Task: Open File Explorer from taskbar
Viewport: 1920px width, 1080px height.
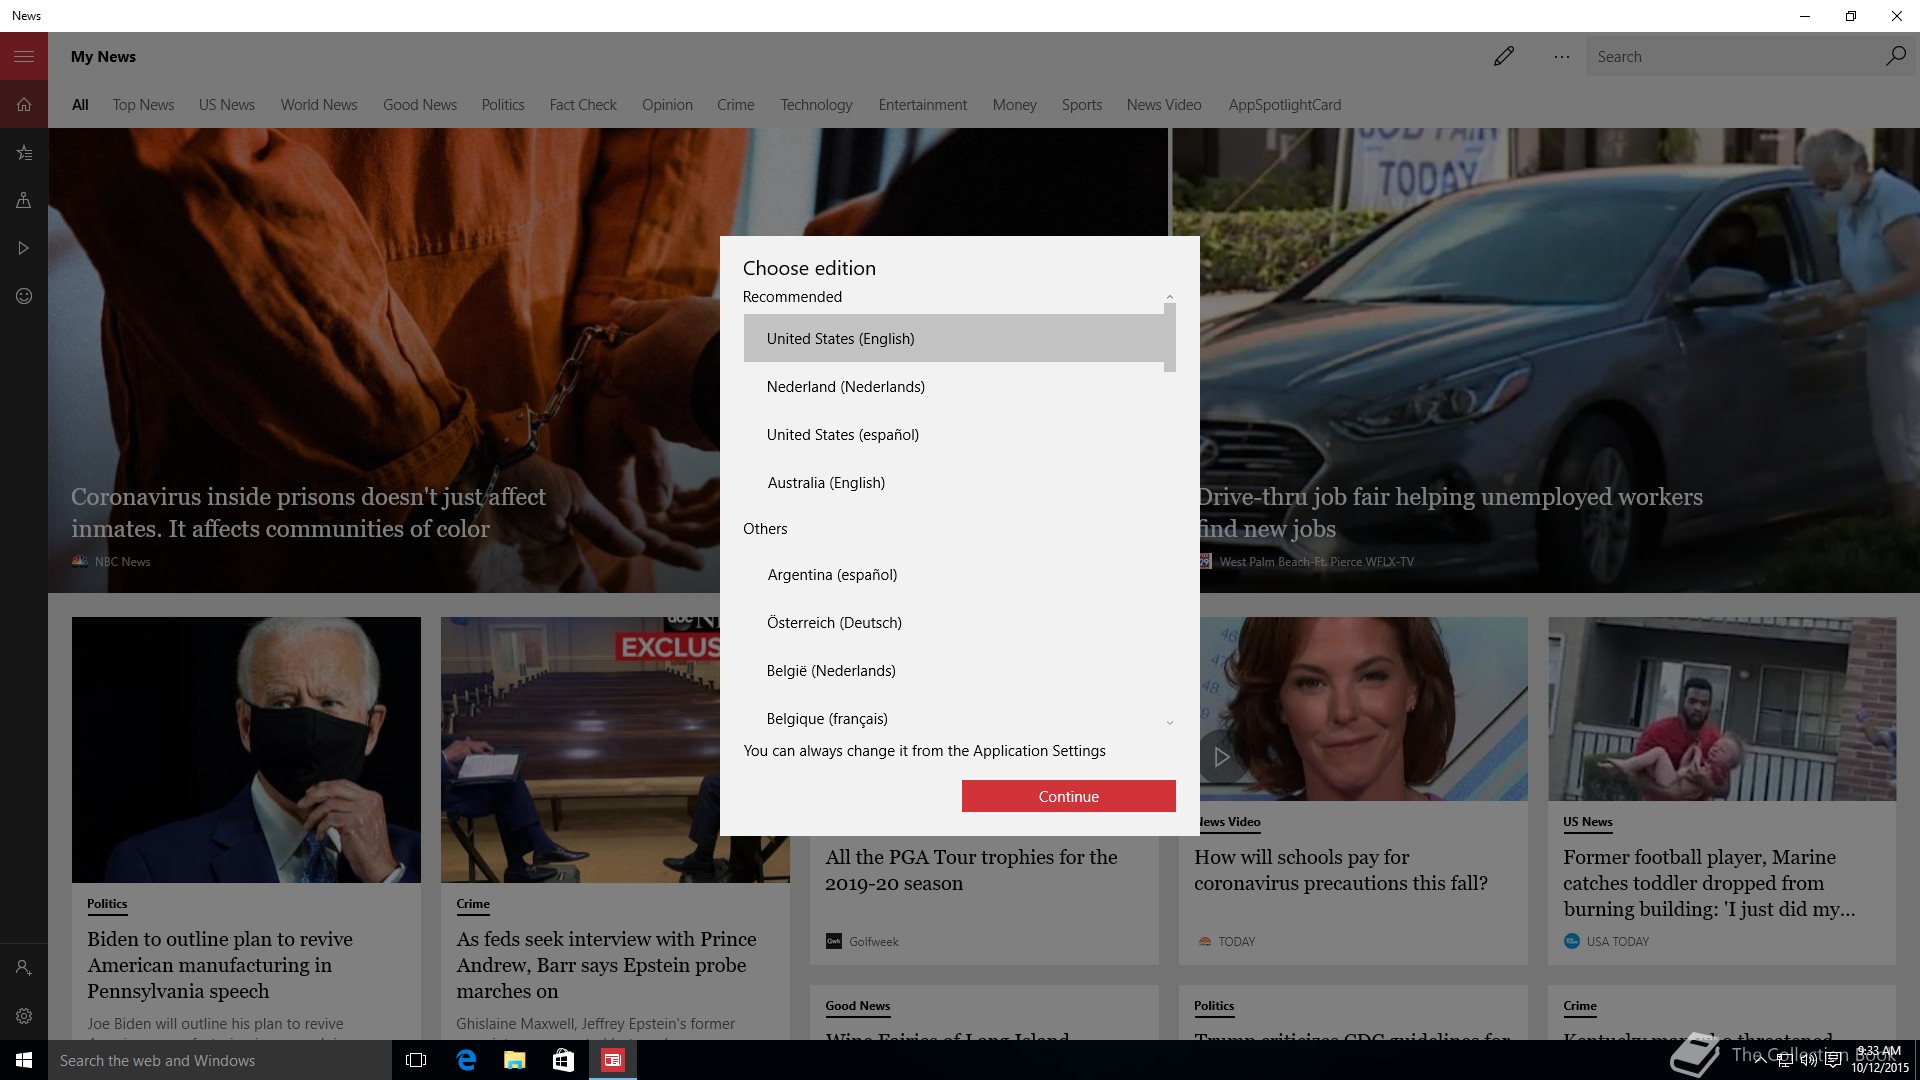Action: [x=515, y=1060]
